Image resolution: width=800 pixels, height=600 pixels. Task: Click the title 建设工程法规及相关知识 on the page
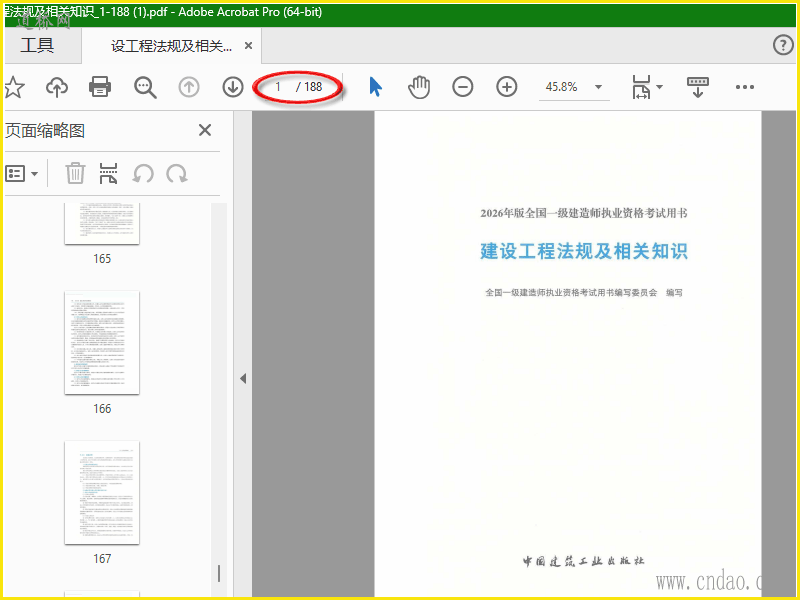pyautogui.click(x=584, y=251)
